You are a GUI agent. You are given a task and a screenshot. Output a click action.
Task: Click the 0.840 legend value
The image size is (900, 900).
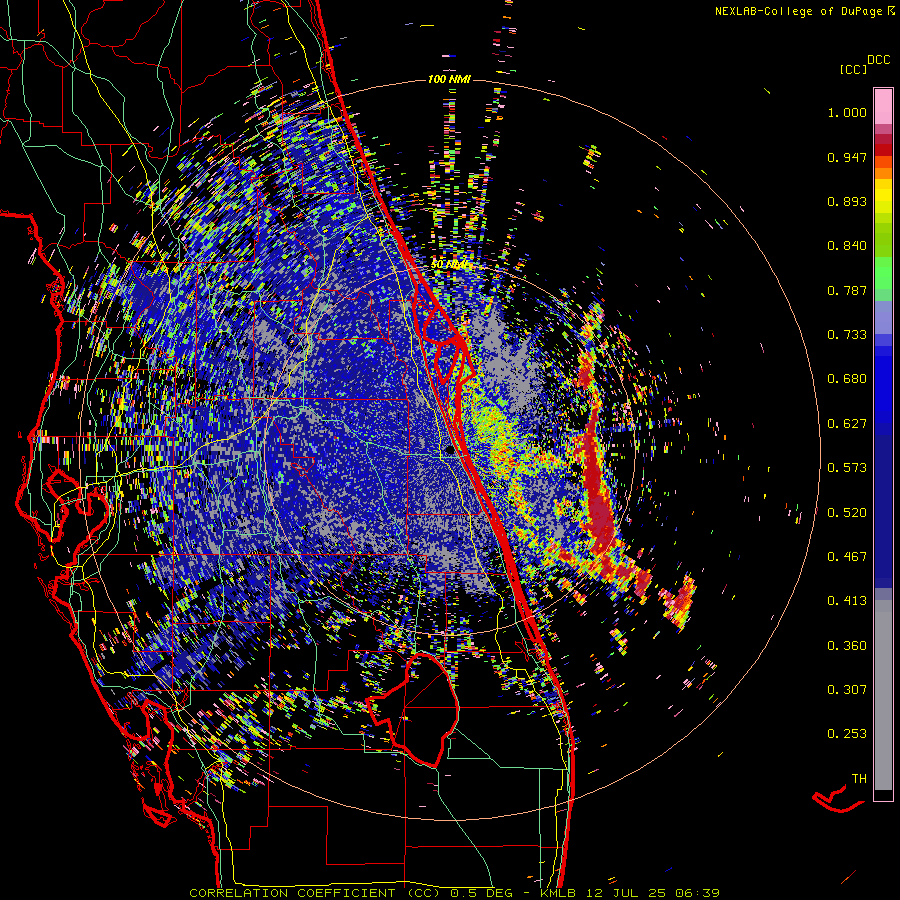[x=847, y=246]
